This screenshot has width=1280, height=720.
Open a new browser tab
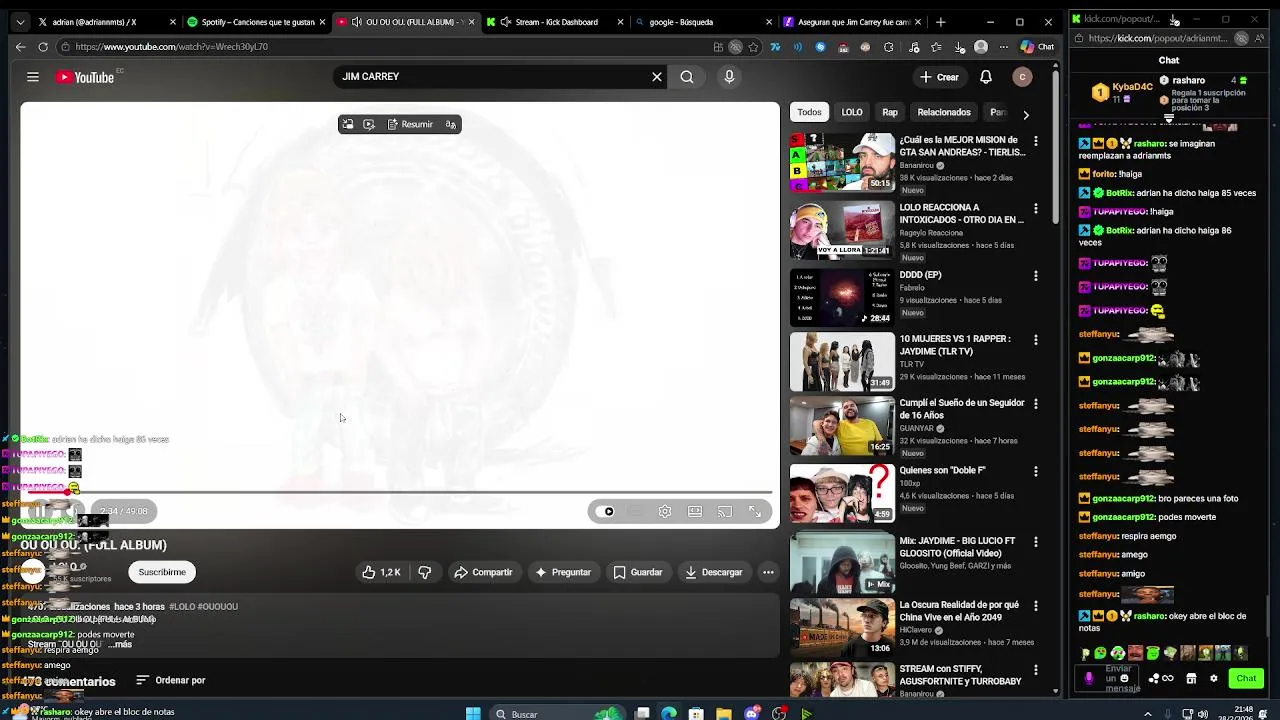coord(940,21)
